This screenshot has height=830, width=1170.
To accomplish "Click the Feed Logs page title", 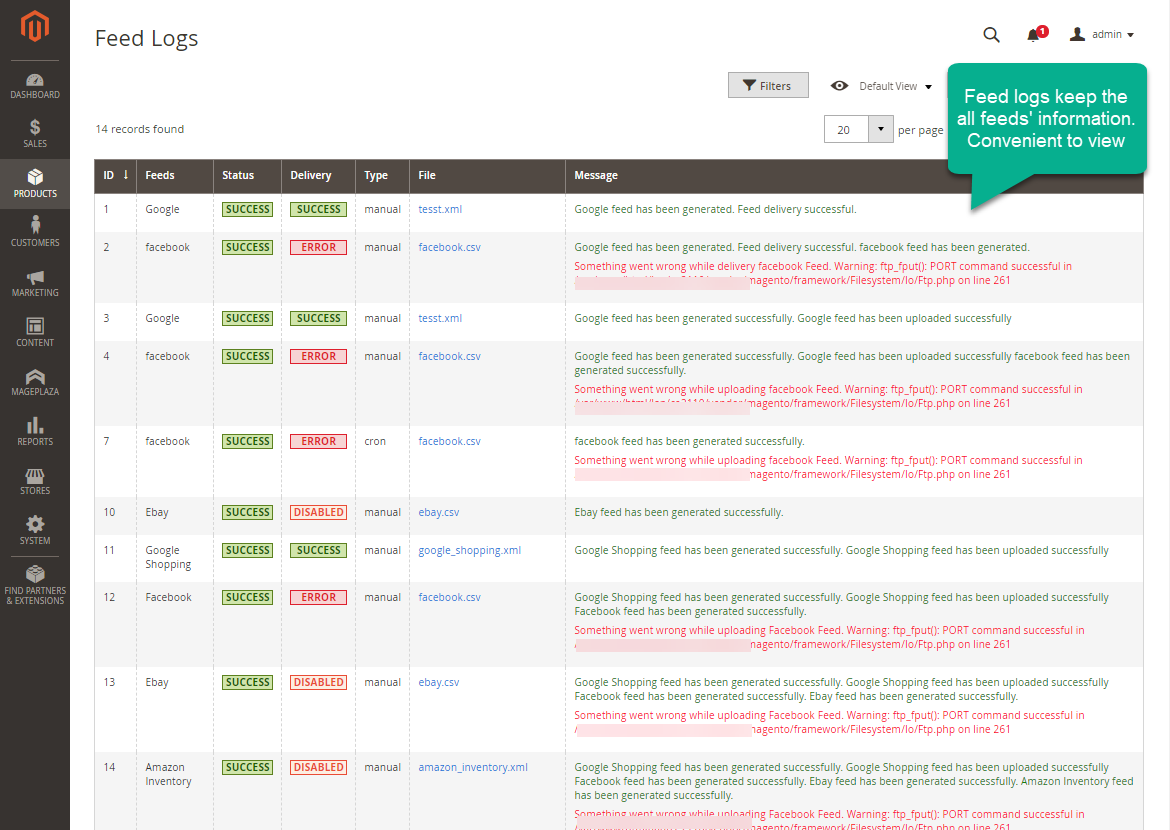I will 146,38.
